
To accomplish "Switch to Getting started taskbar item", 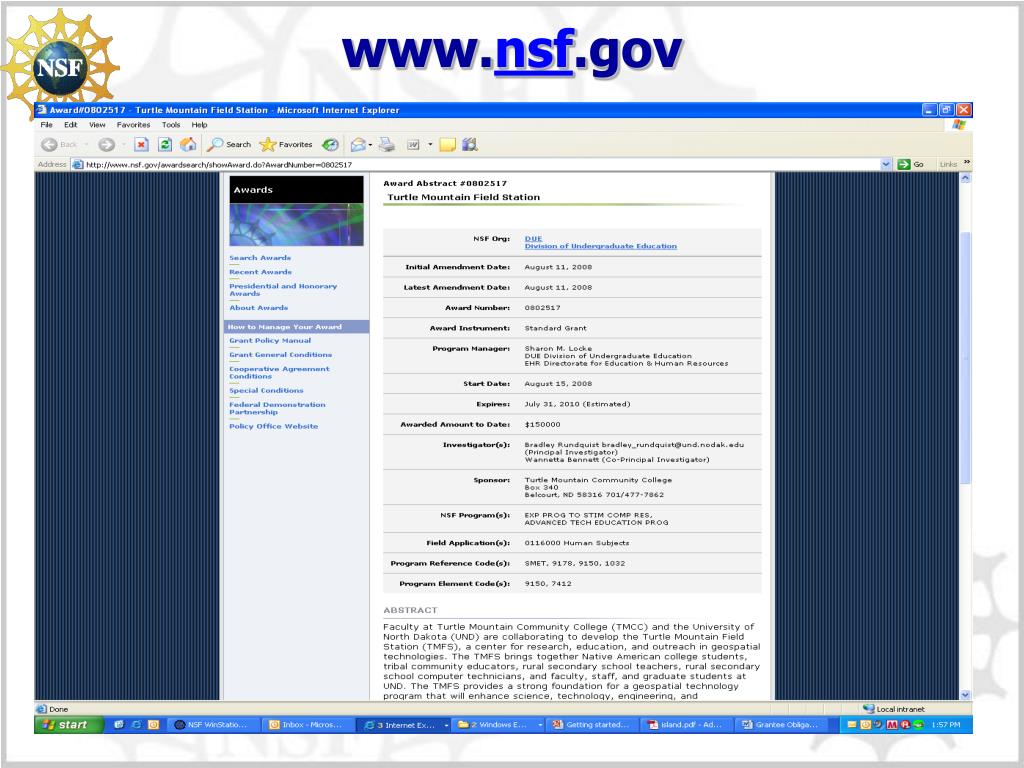I will tap(592, 724).
